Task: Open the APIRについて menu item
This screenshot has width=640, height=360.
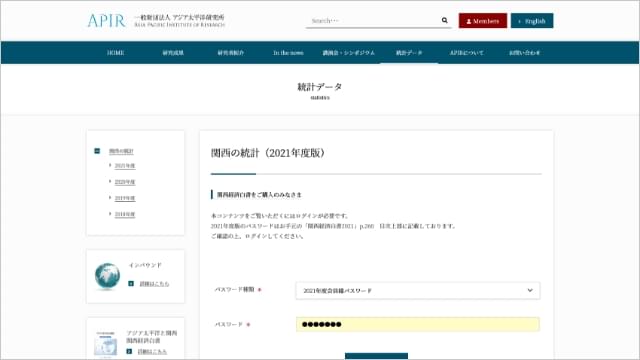Action: 467,53
